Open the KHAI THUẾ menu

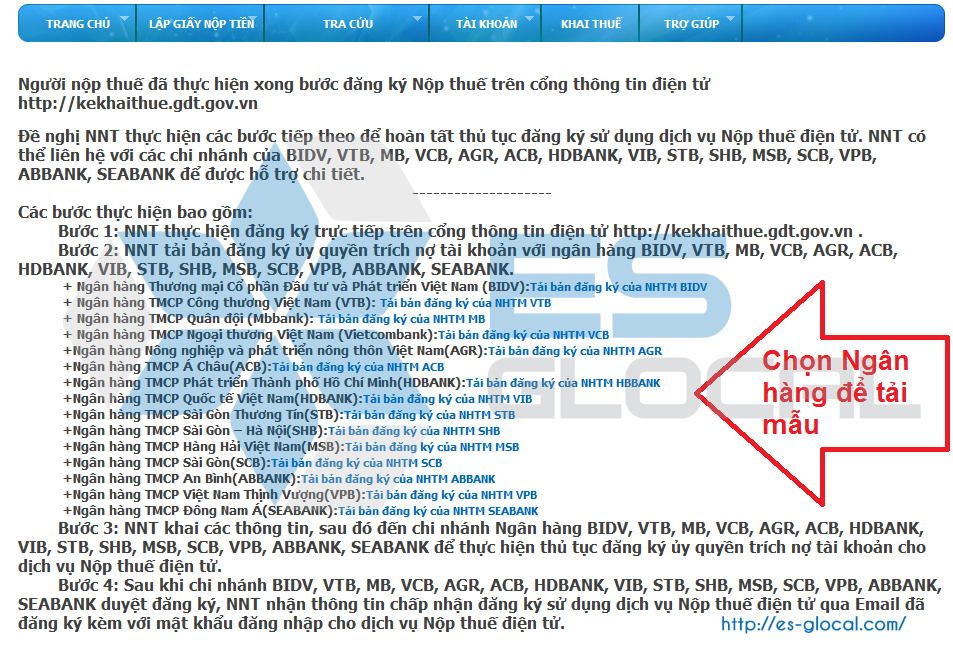click(591, 24)
